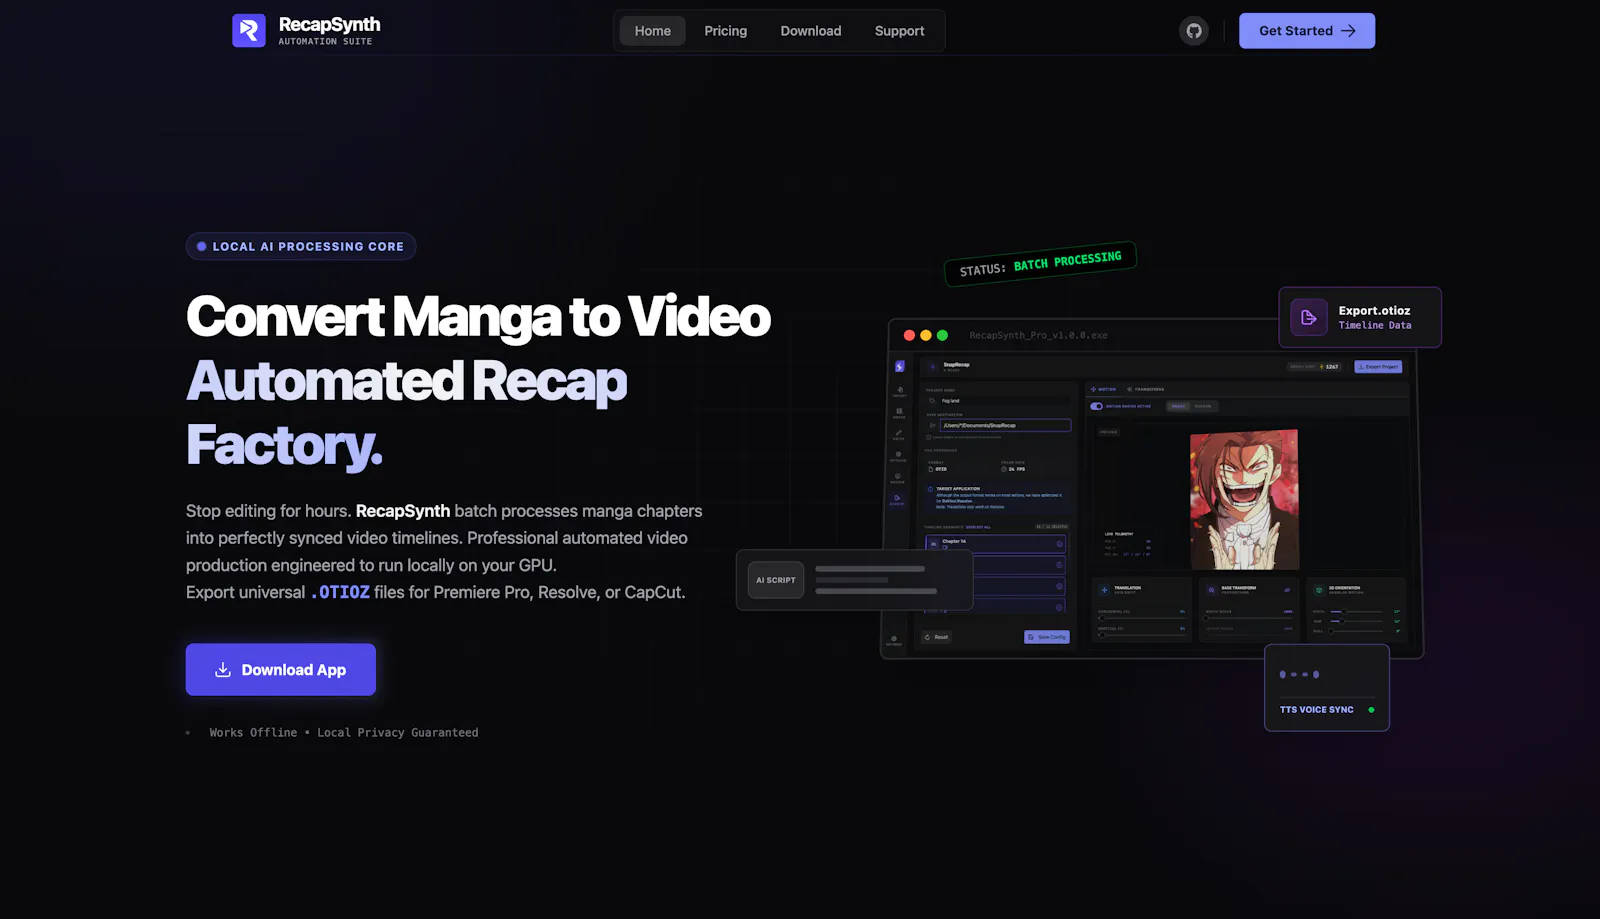Click the lightning logo in mockup sidebar
The height and width of the screenshot is (919, 1600).
[x=900, y=366]
